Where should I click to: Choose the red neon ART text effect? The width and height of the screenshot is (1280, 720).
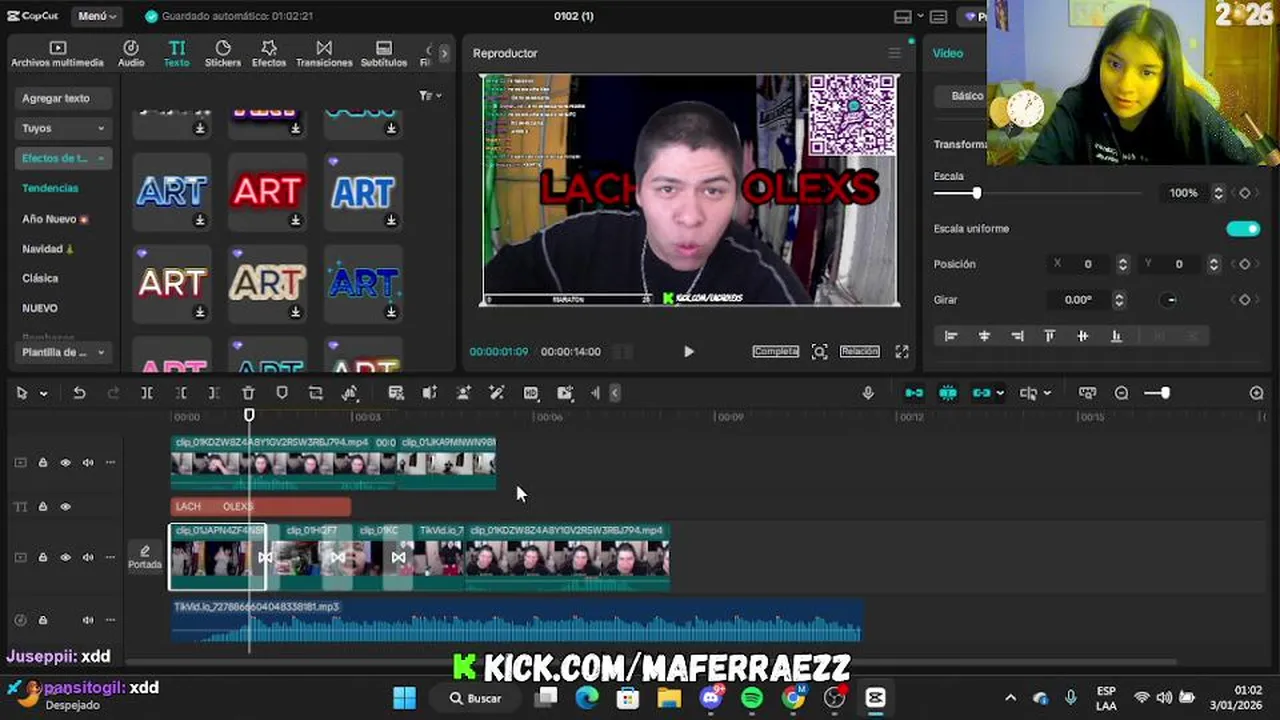267,191
